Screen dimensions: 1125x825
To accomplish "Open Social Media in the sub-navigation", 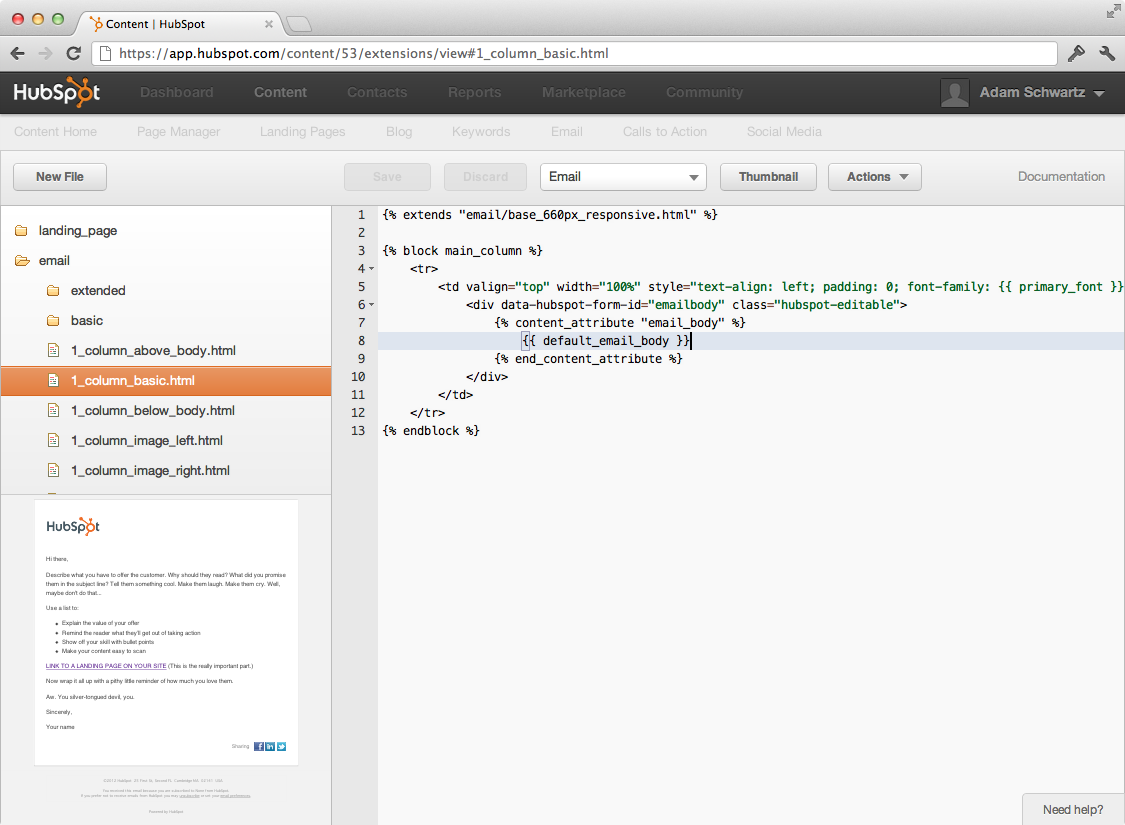I will coord(784,132).
